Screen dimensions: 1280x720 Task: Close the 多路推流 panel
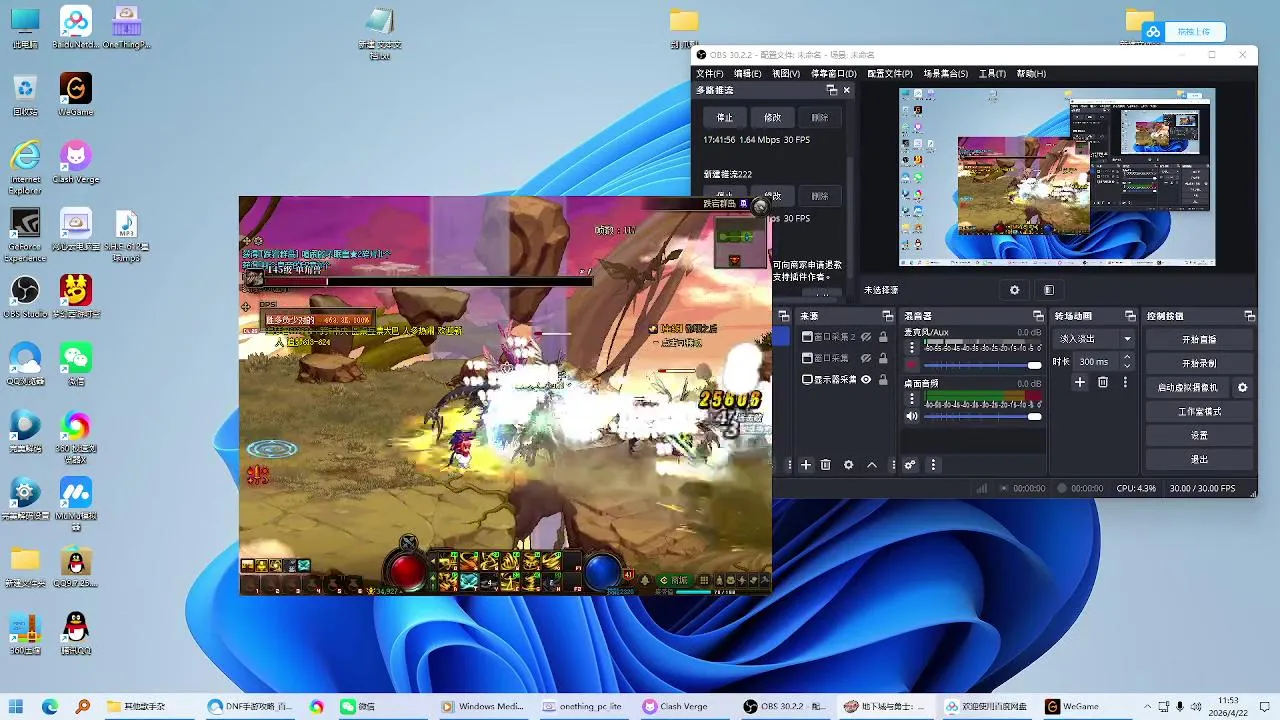click(847, 90)
